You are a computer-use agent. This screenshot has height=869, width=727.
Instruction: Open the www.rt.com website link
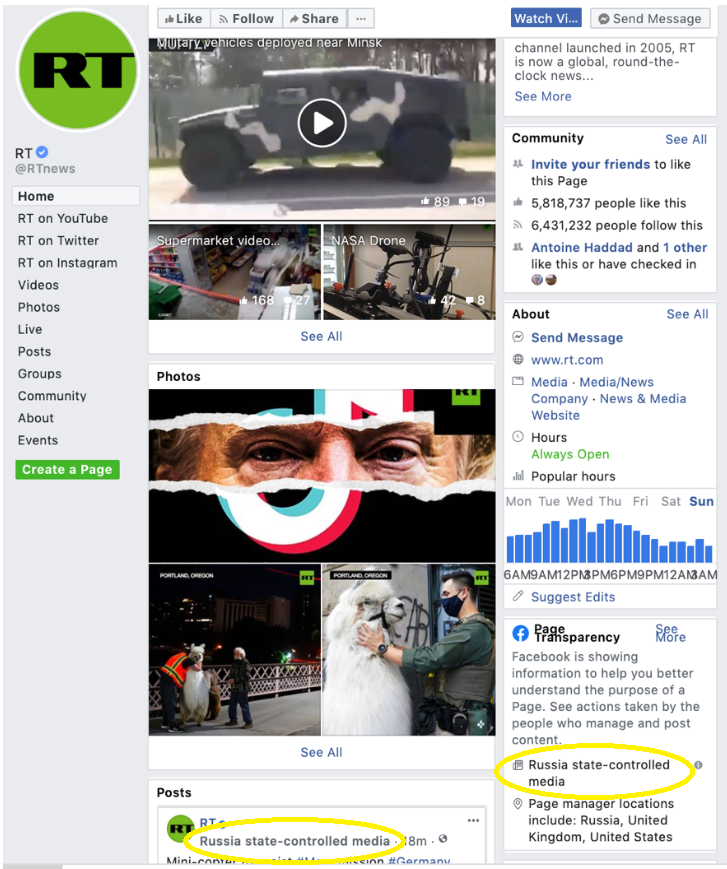click(567, 360)
